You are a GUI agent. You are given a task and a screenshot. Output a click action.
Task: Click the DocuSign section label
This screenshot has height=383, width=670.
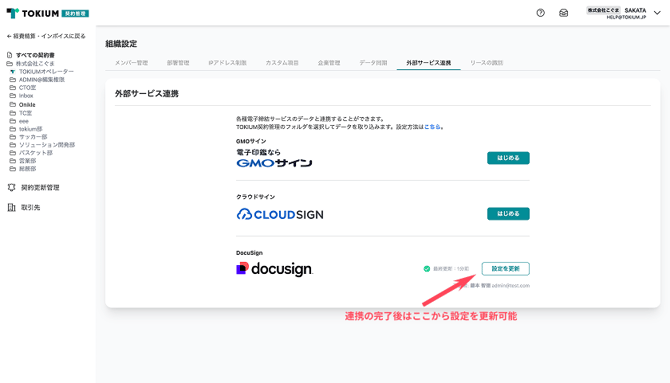coord(249,253)
